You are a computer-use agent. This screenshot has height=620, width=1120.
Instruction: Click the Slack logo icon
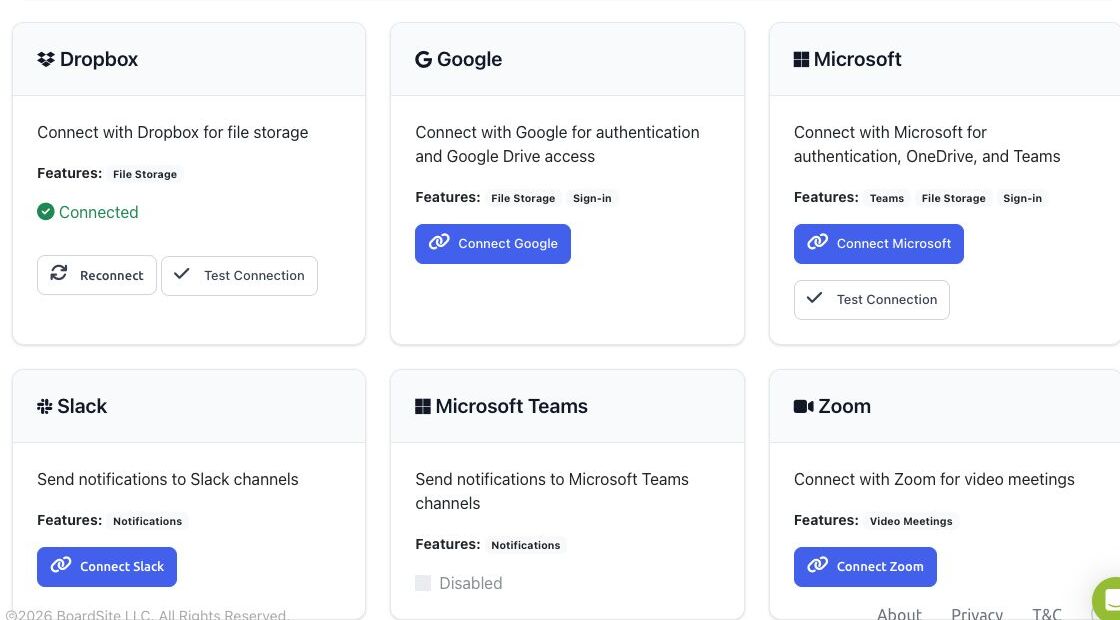[44, 406]
